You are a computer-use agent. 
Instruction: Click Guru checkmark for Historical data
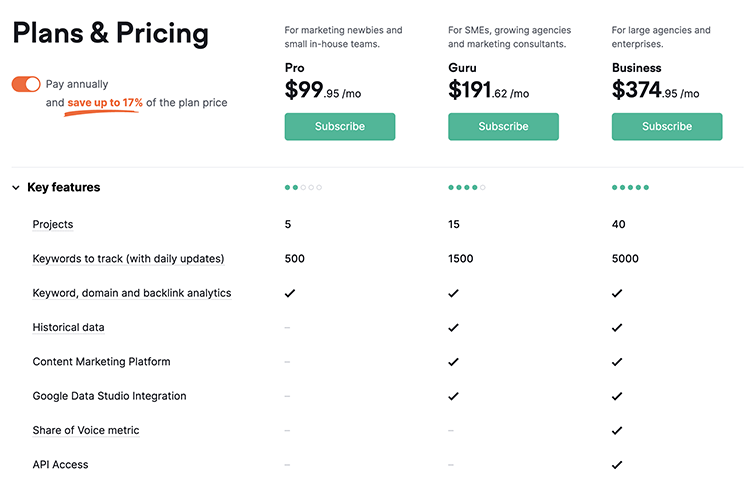pos(453,328)
